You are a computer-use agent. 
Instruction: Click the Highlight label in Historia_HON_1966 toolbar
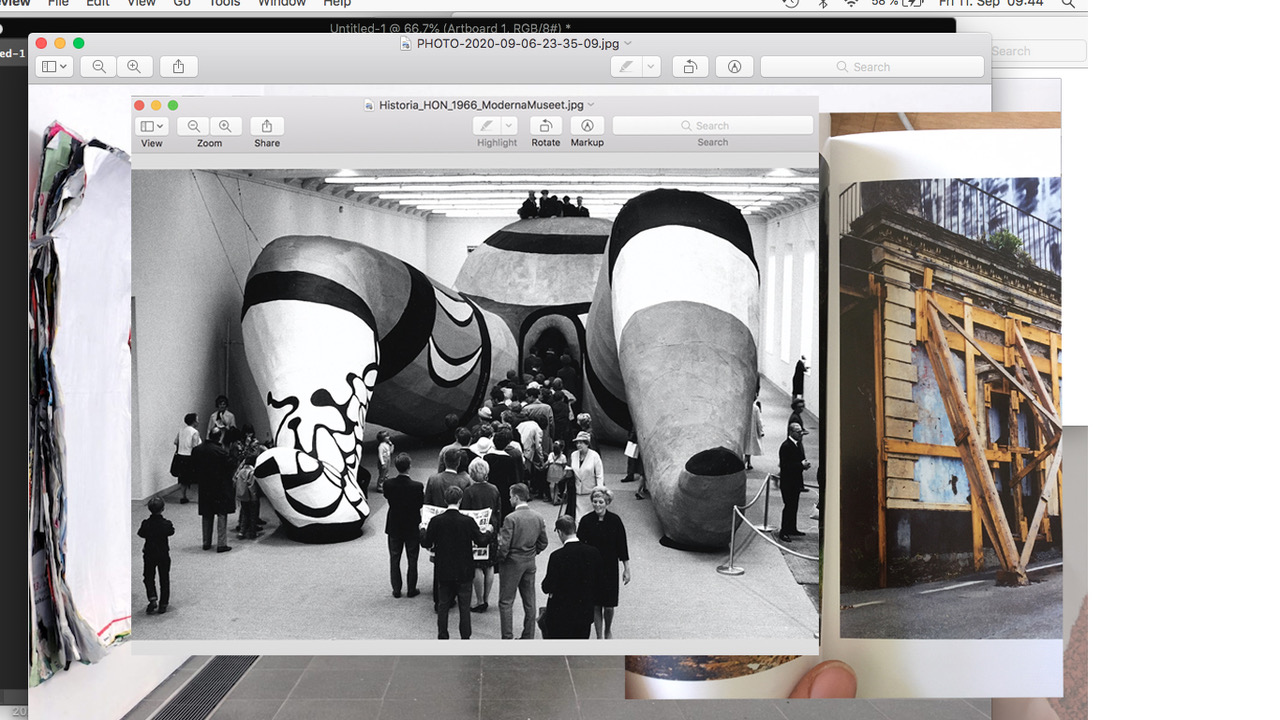pyautogui.click(x=497, y=143)
